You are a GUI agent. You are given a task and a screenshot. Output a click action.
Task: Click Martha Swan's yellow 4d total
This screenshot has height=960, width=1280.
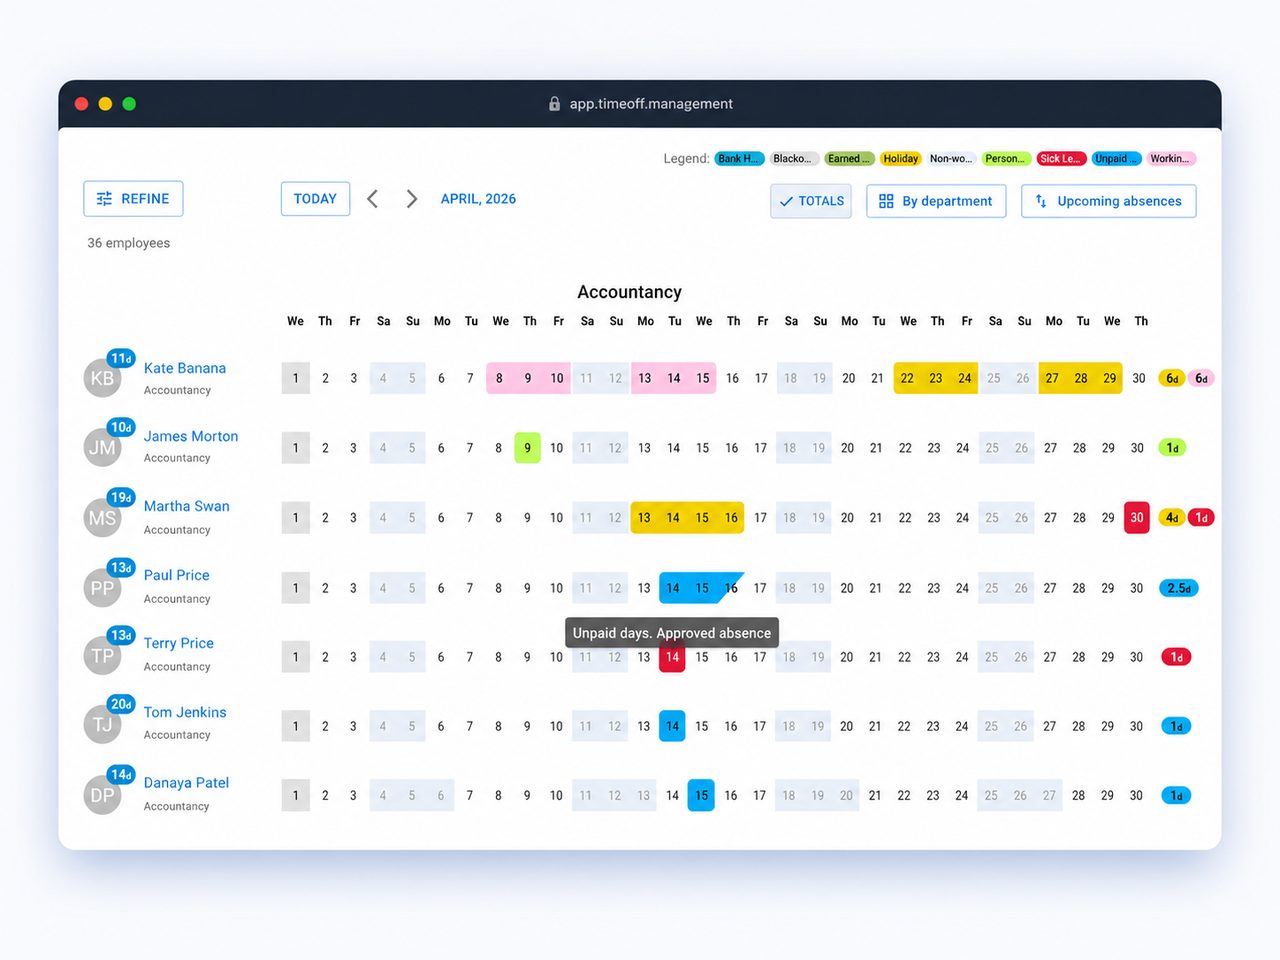point(1172,518)
